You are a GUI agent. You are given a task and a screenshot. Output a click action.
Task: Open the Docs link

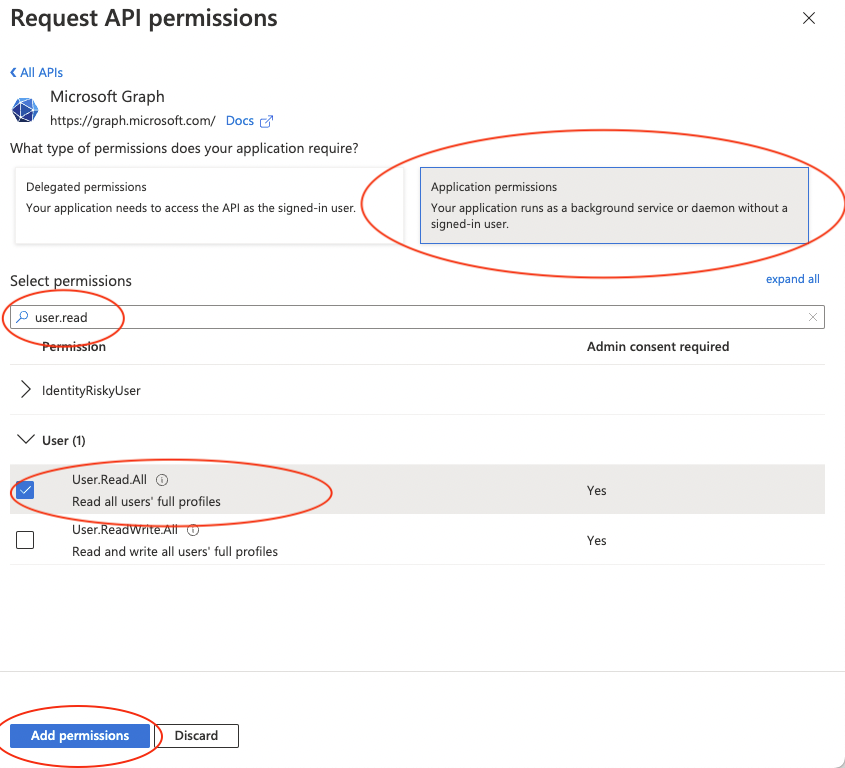click(239, 121)
